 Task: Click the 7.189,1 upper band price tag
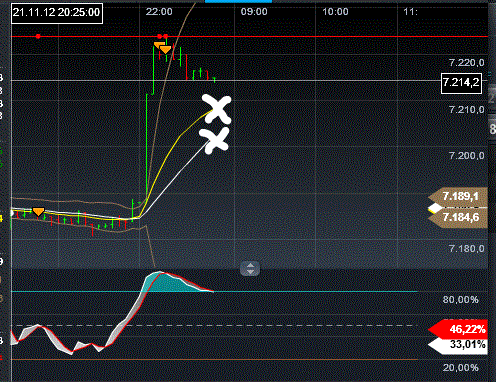458,196
